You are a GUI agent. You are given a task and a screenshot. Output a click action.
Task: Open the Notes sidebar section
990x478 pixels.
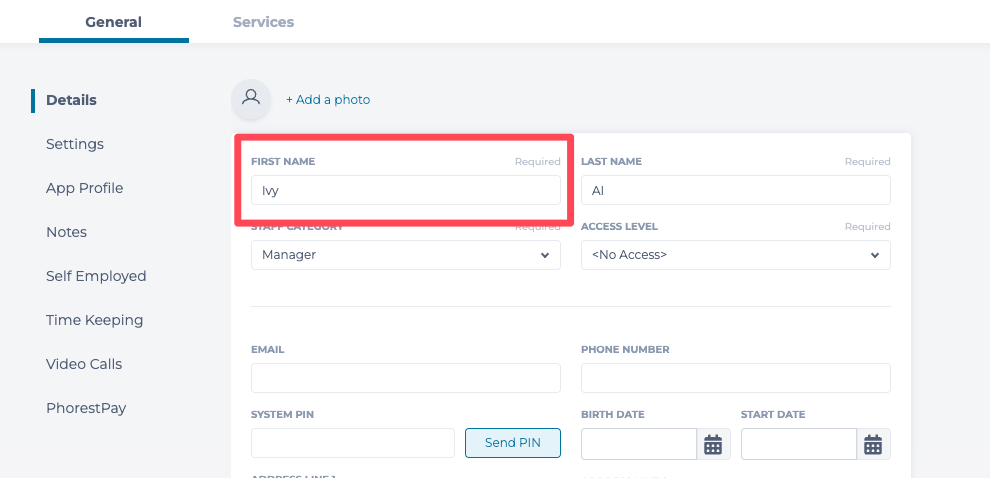click(66, 232)
